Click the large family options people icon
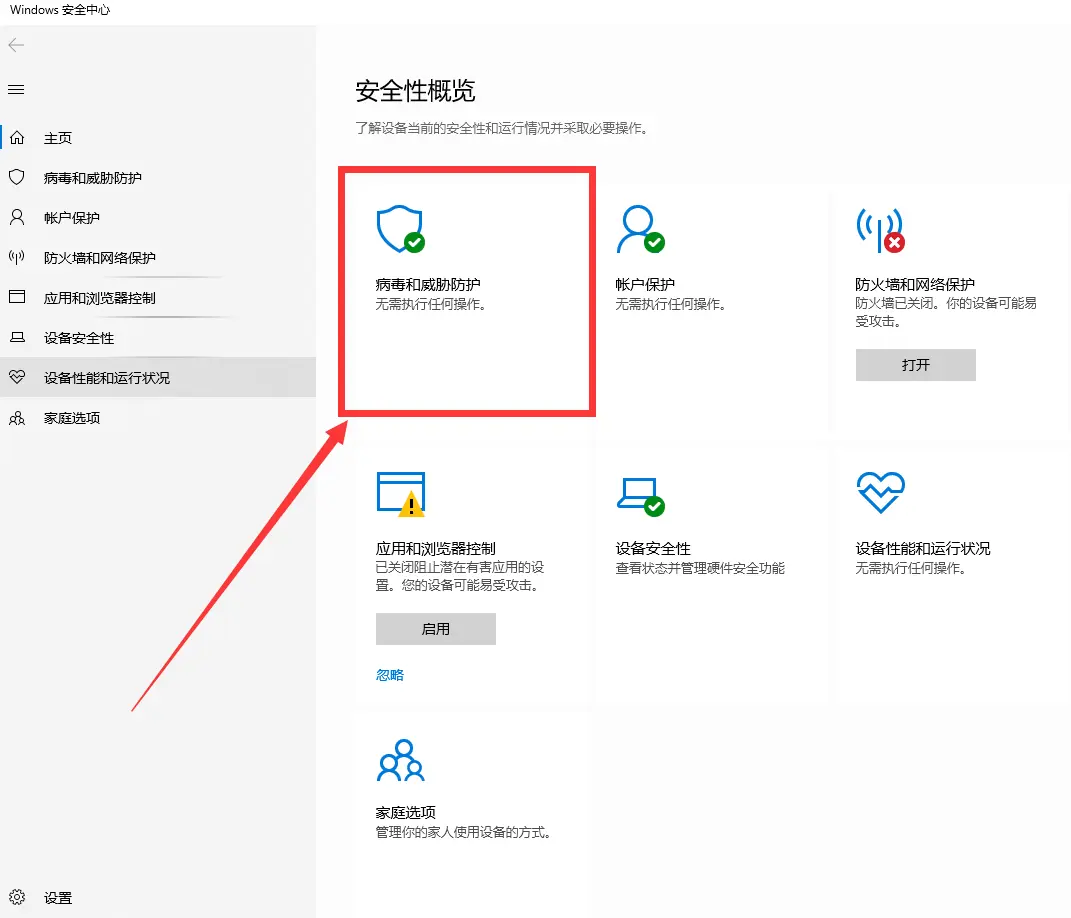The image size is (1071, 918). tap(401, 760)
